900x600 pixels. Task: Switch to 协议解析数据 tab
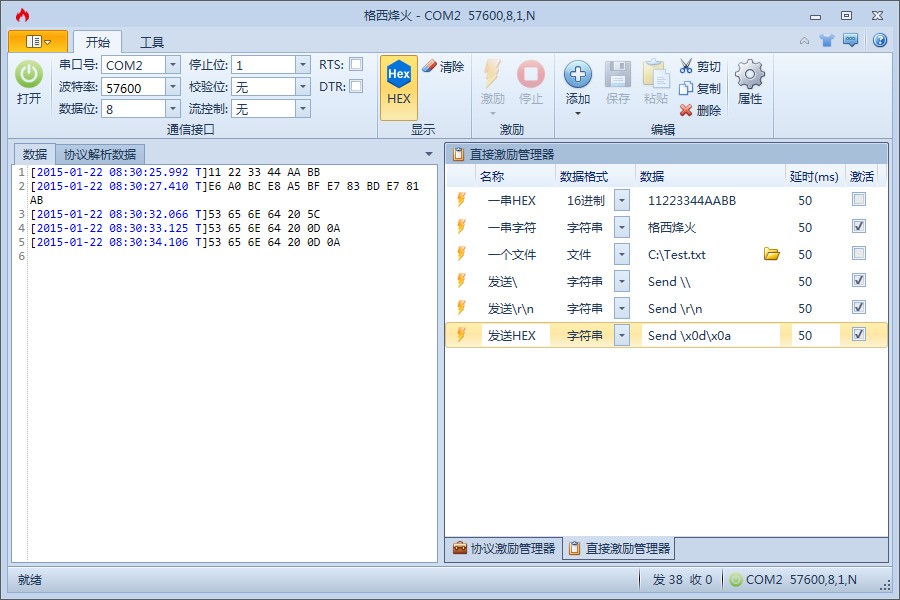point(100,154)
